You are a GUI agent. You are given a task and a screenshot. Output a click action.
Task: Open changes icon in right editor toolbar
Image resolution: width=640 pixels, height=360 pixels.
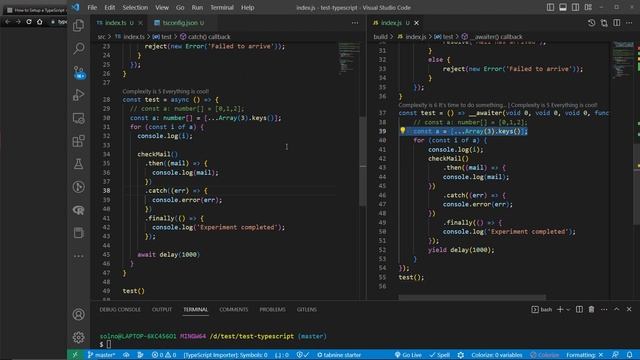604,23
